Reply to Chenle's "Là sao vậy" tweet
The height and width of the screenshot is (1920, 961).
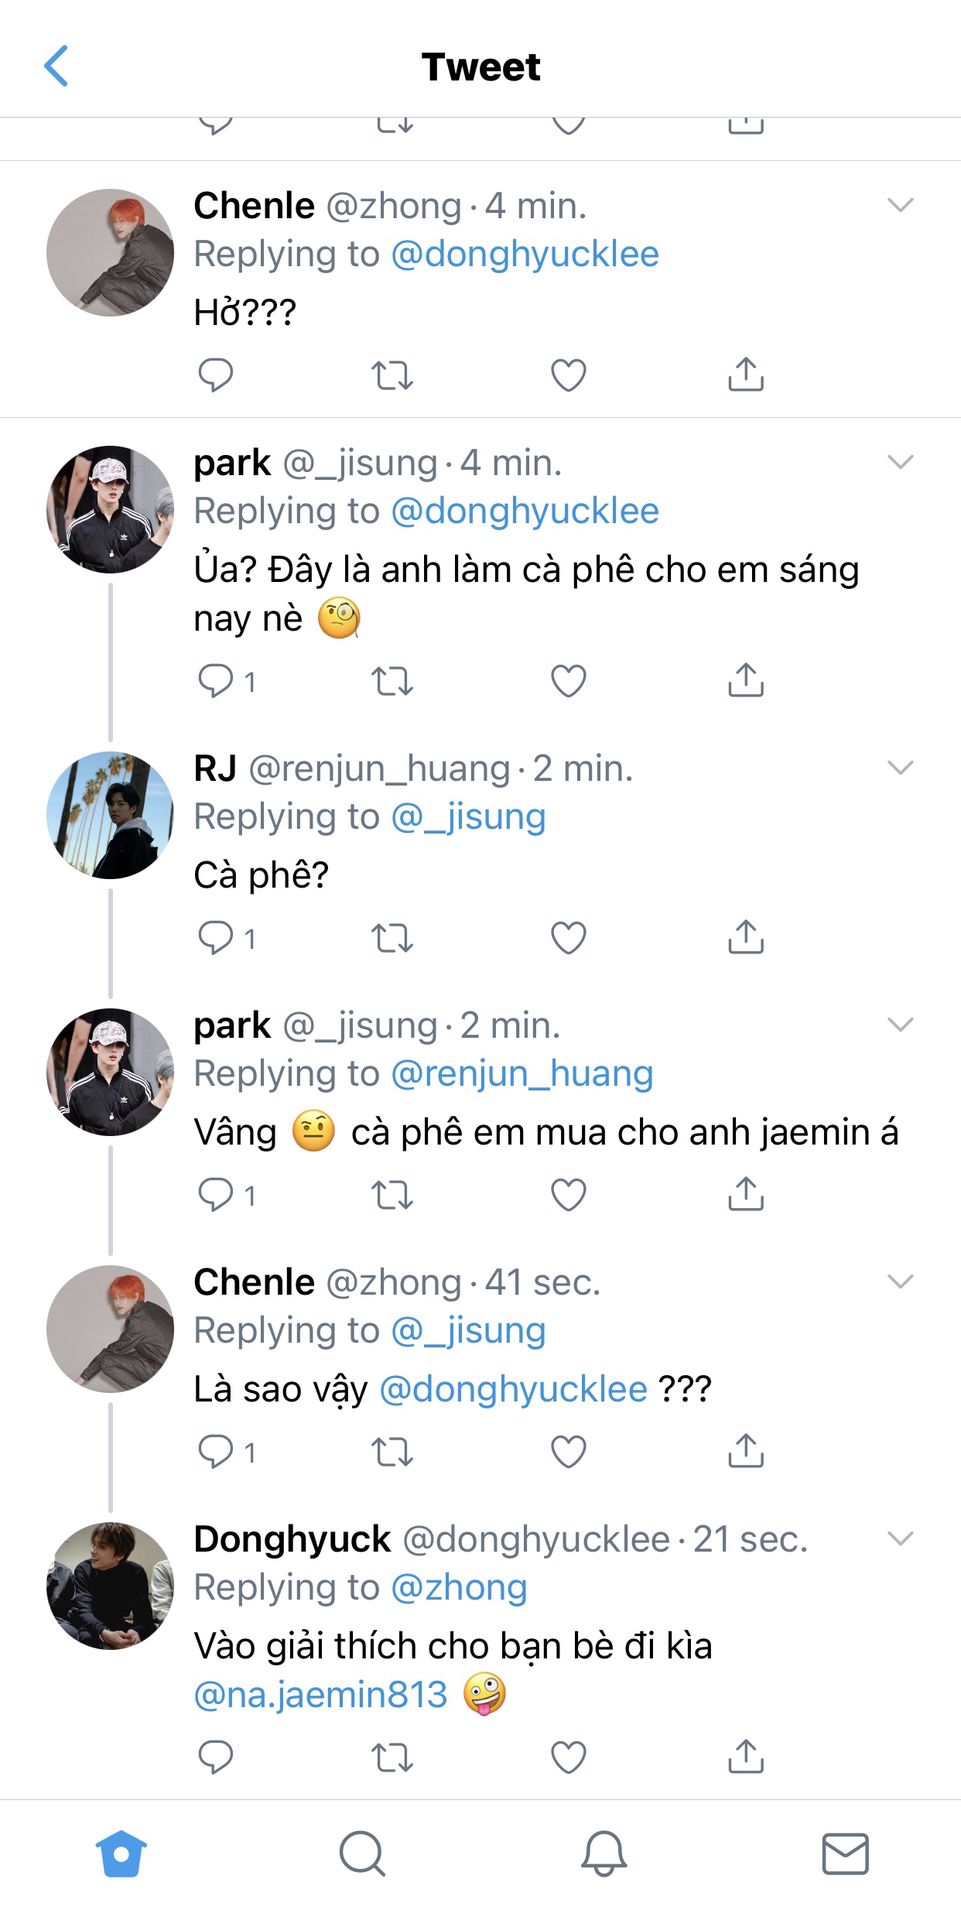[216, 1451]
